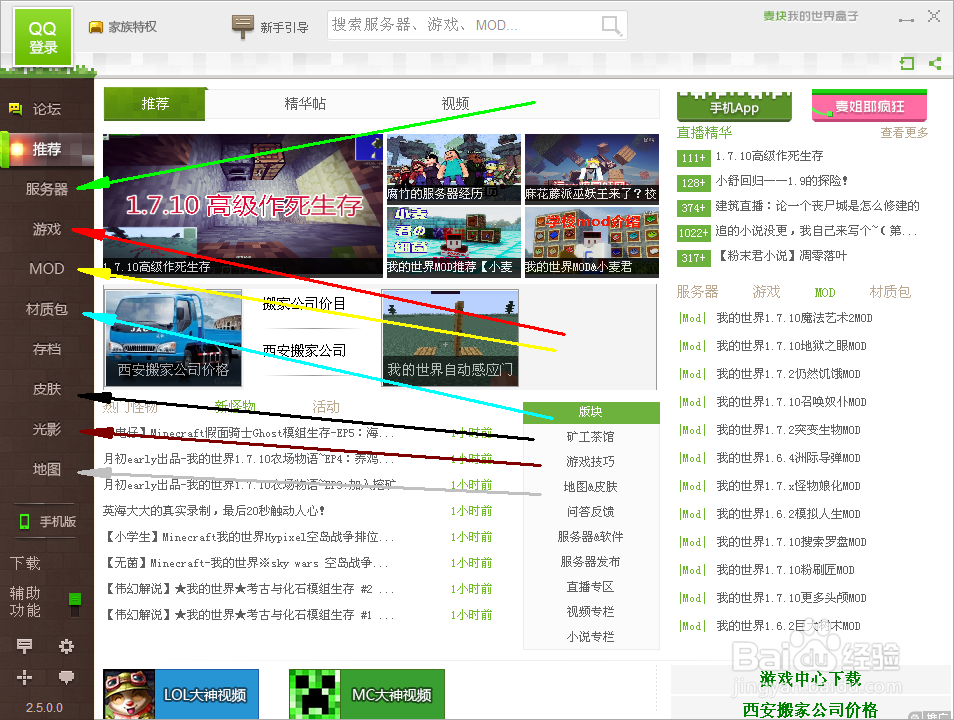This screenshot has height=720, width=954.
Task: Switch to 推荐 content tab
Action: (155, 104)
